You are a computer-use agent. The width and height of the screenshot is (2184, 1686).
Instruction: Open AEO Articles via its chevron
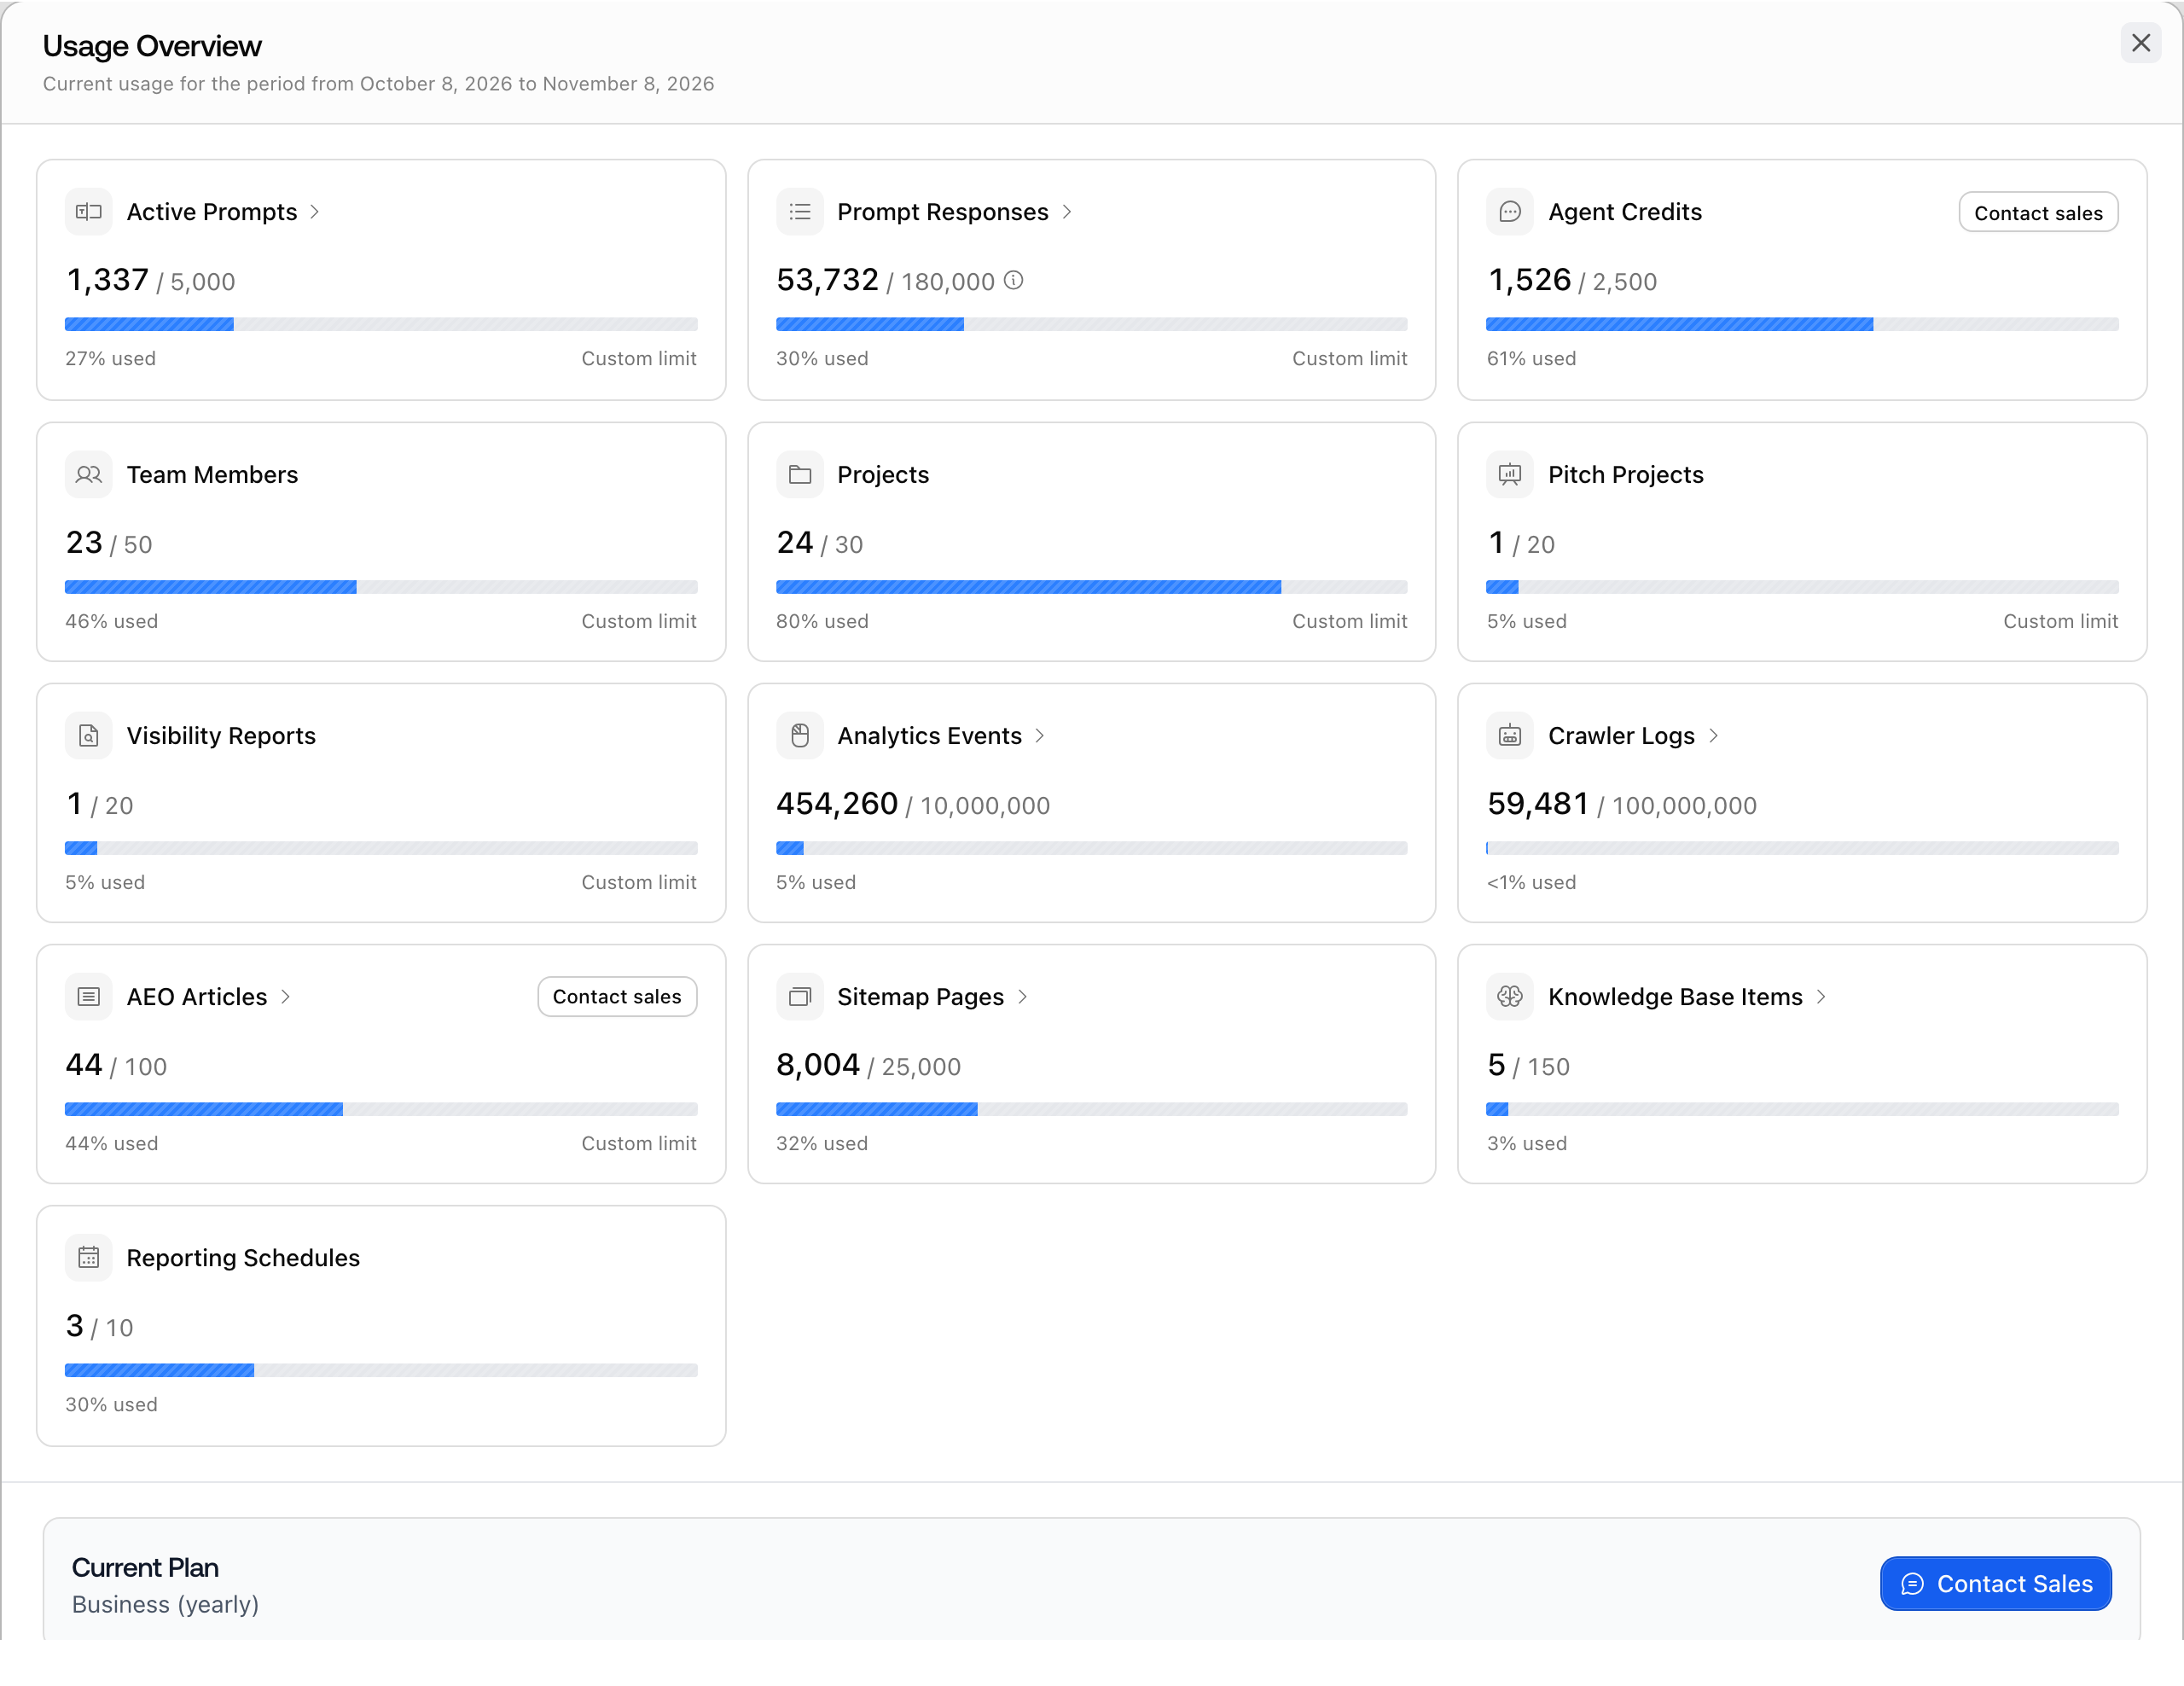click(x=285, y=997)
